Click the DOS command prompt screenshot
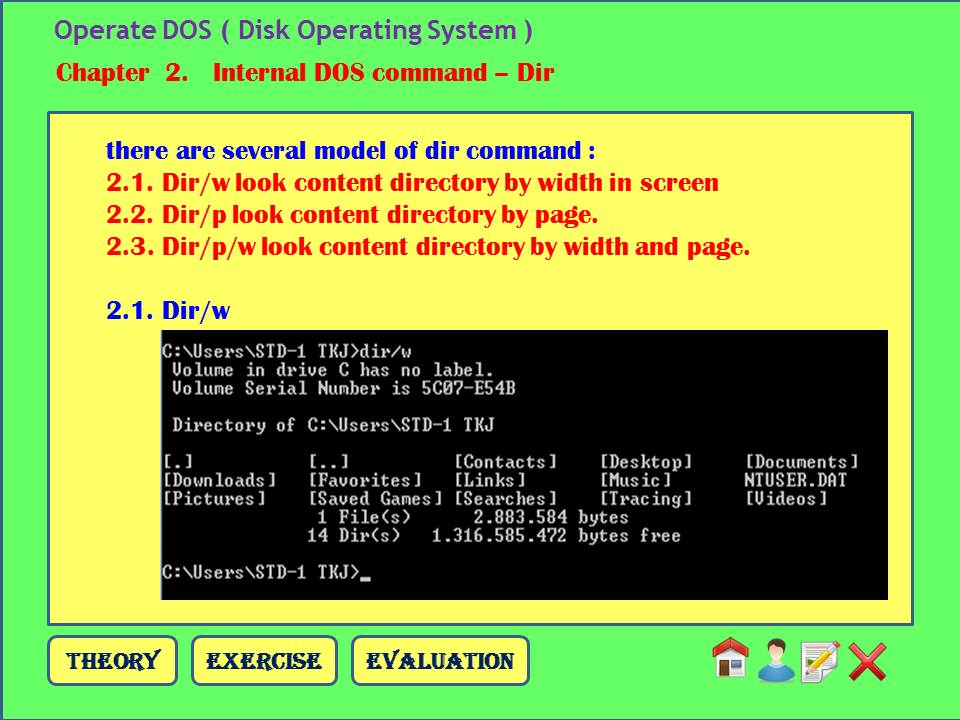This screenshot has height=720, width=960. click(x=524, y=465)
